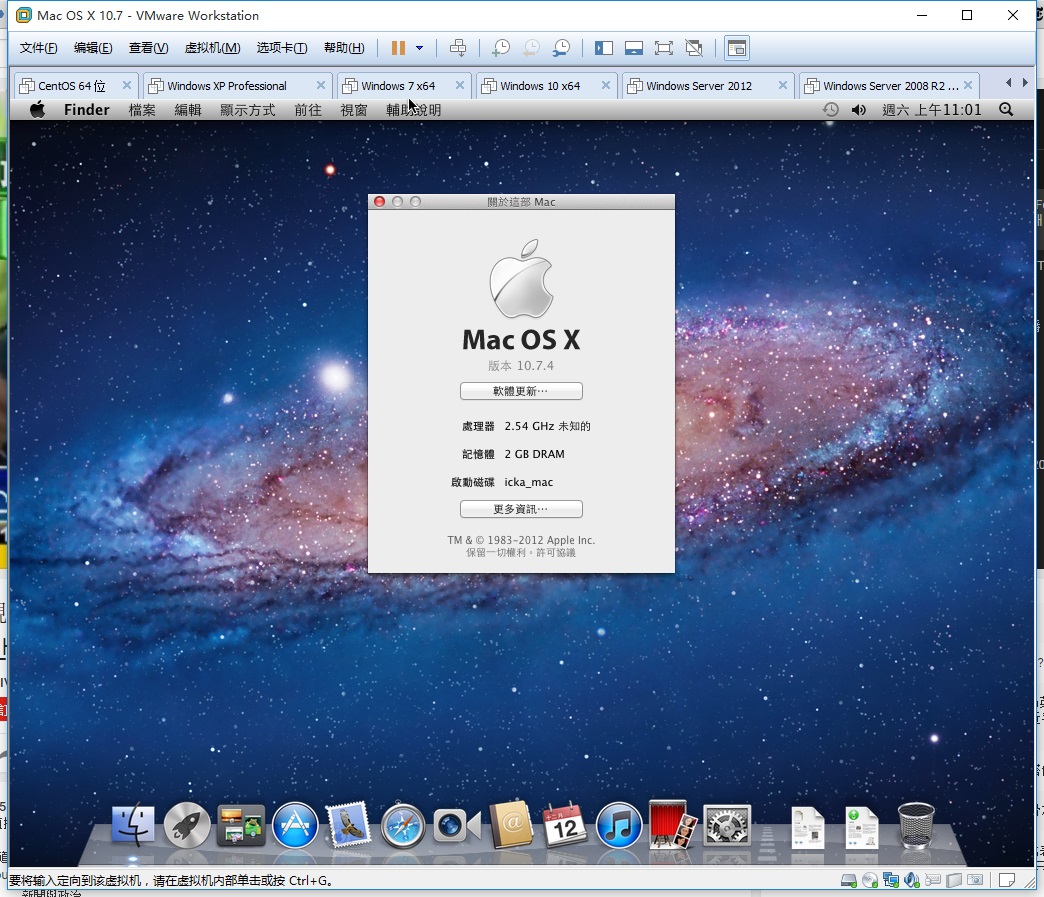1044x897 pixels.
Task: Open Safari from the dock
Action: [403, 826]
